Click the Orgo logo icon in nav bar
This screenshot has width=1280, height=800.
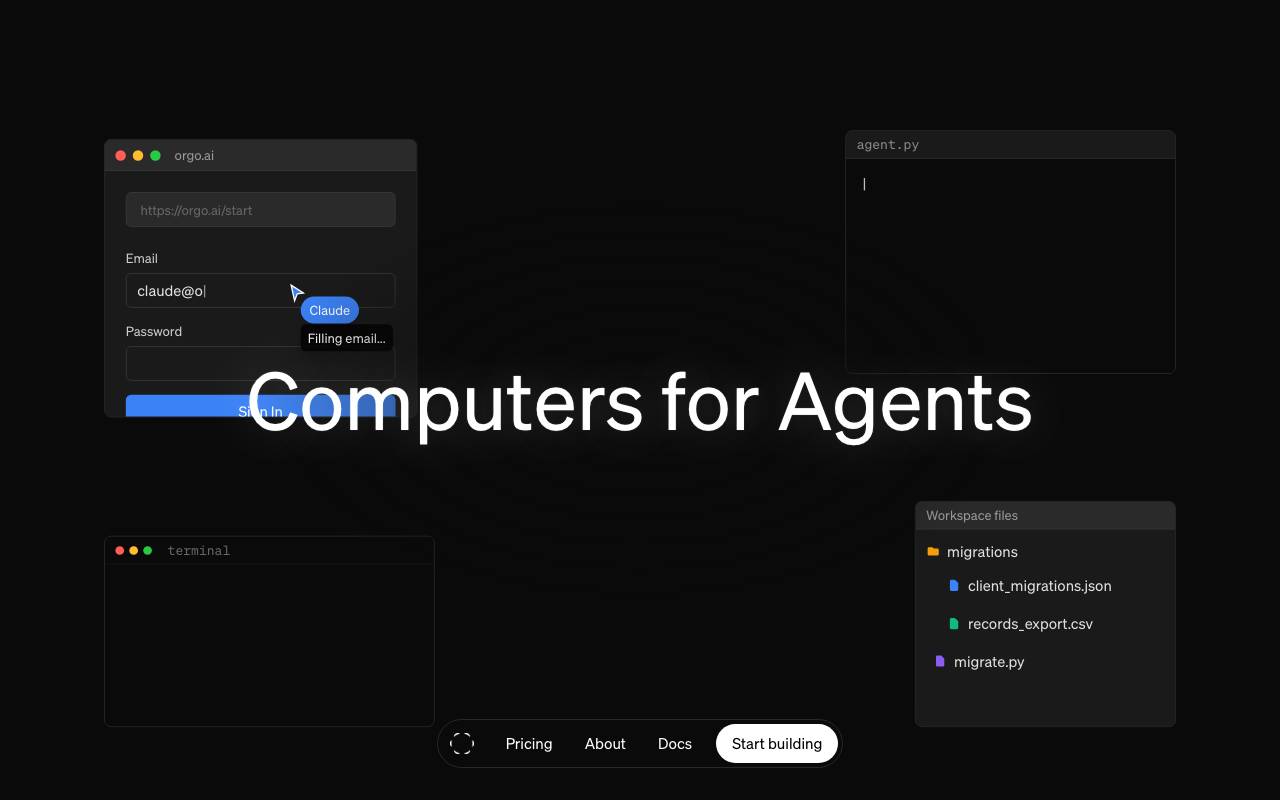(x=462, y=743)
